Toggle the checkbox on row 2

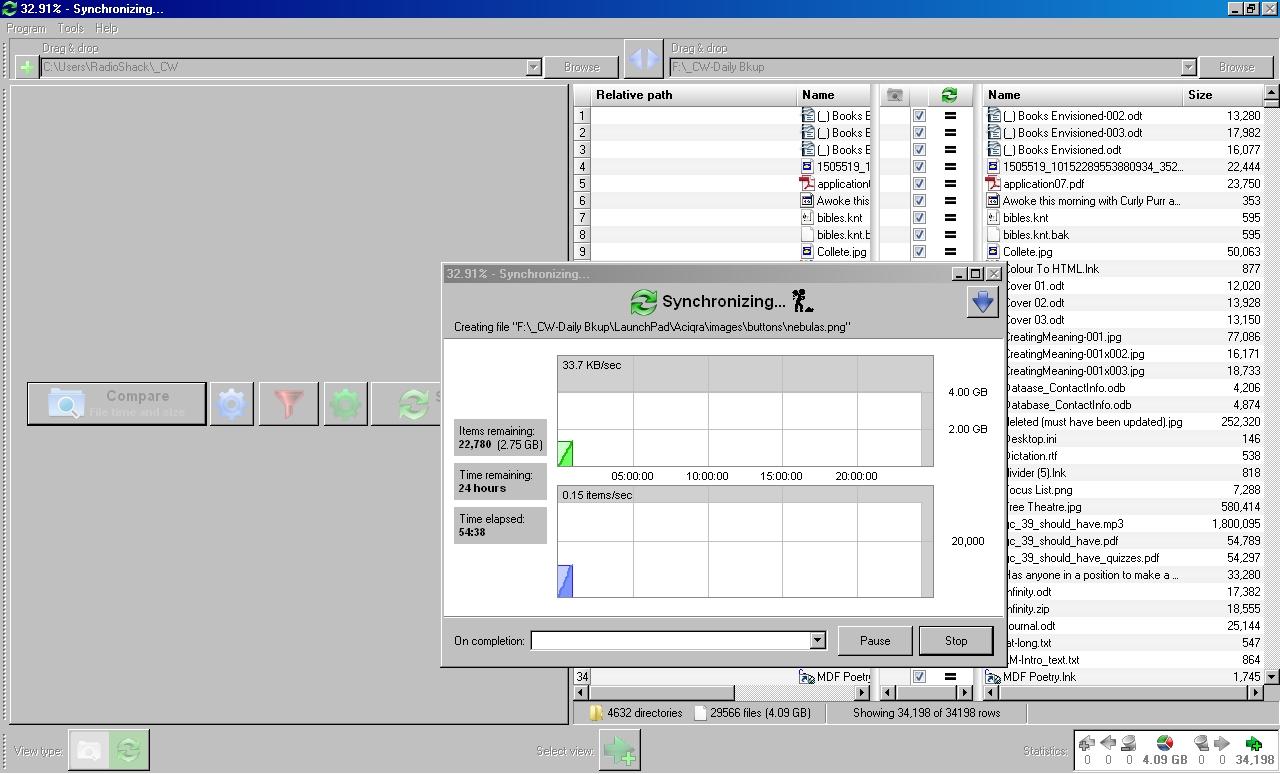[x=919, y=133]
